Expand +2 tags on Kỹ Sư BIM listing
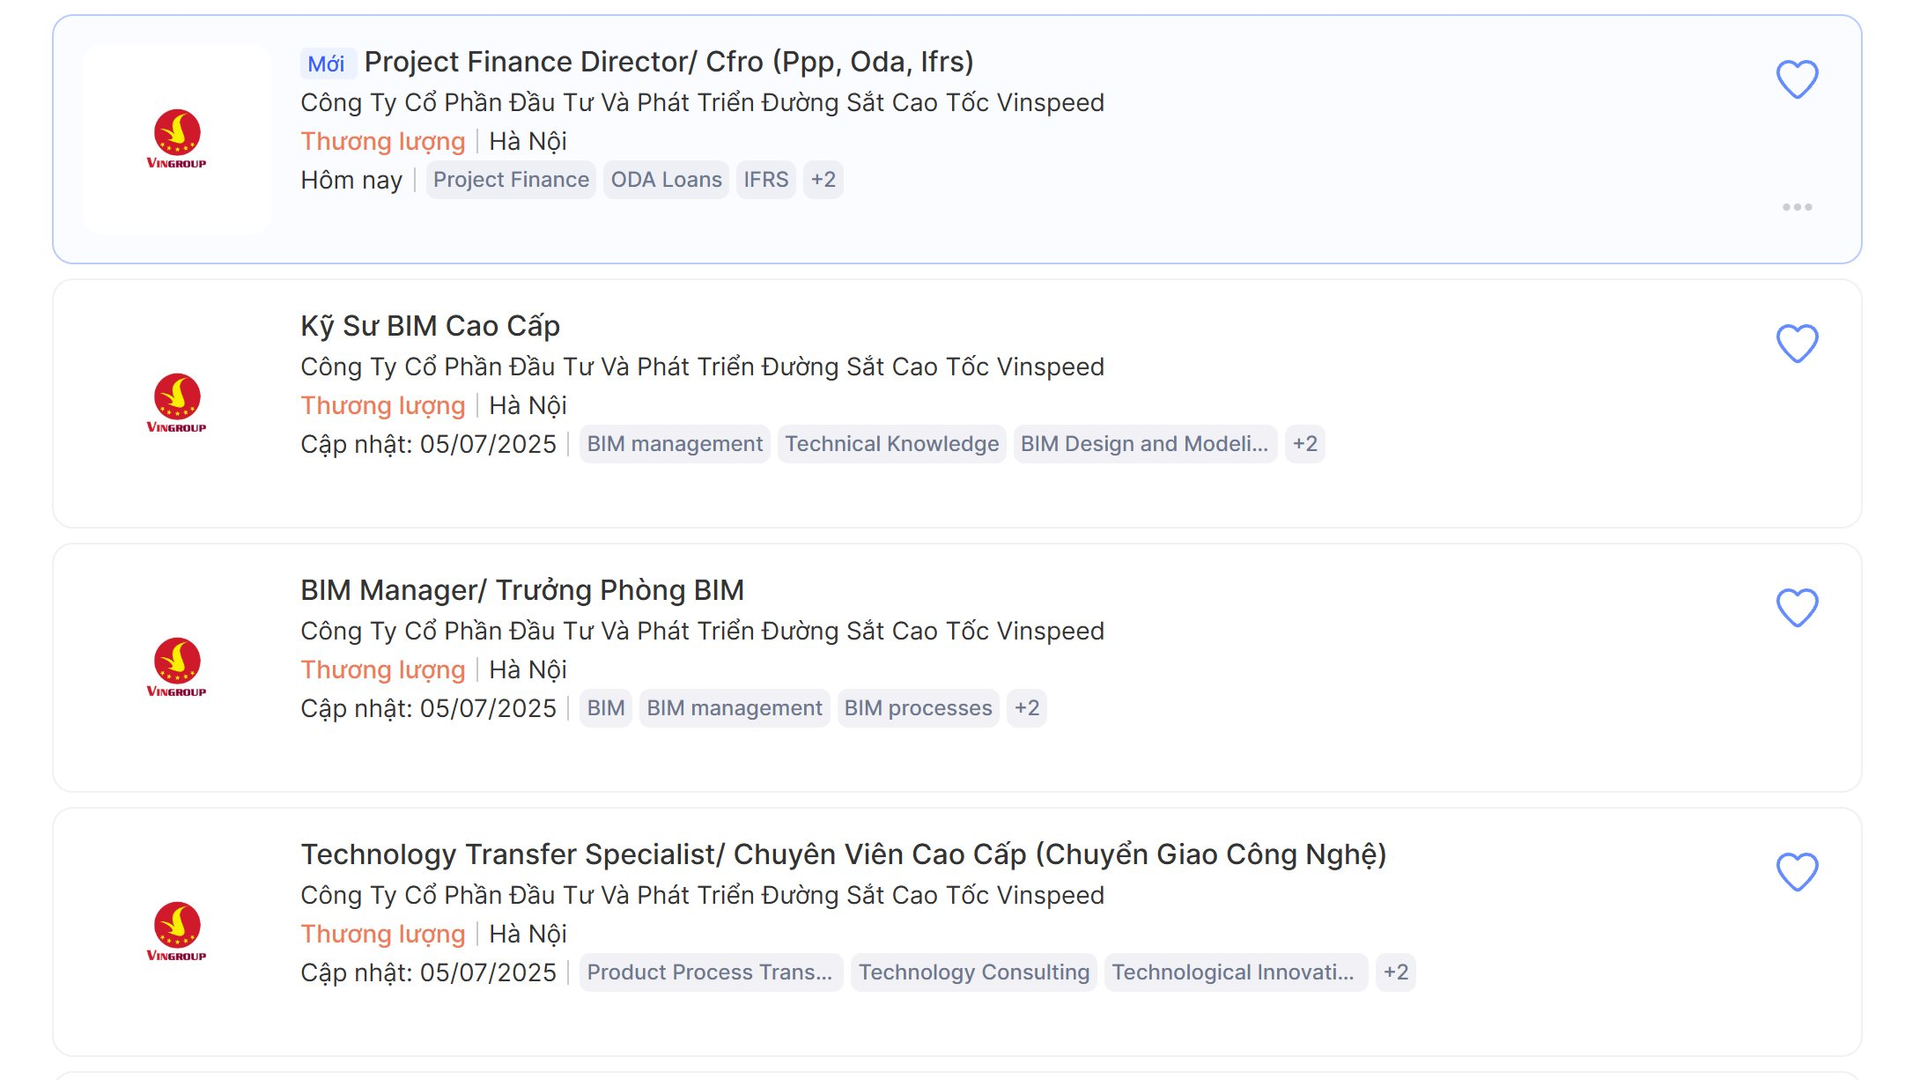 [x=1305, y=444]
